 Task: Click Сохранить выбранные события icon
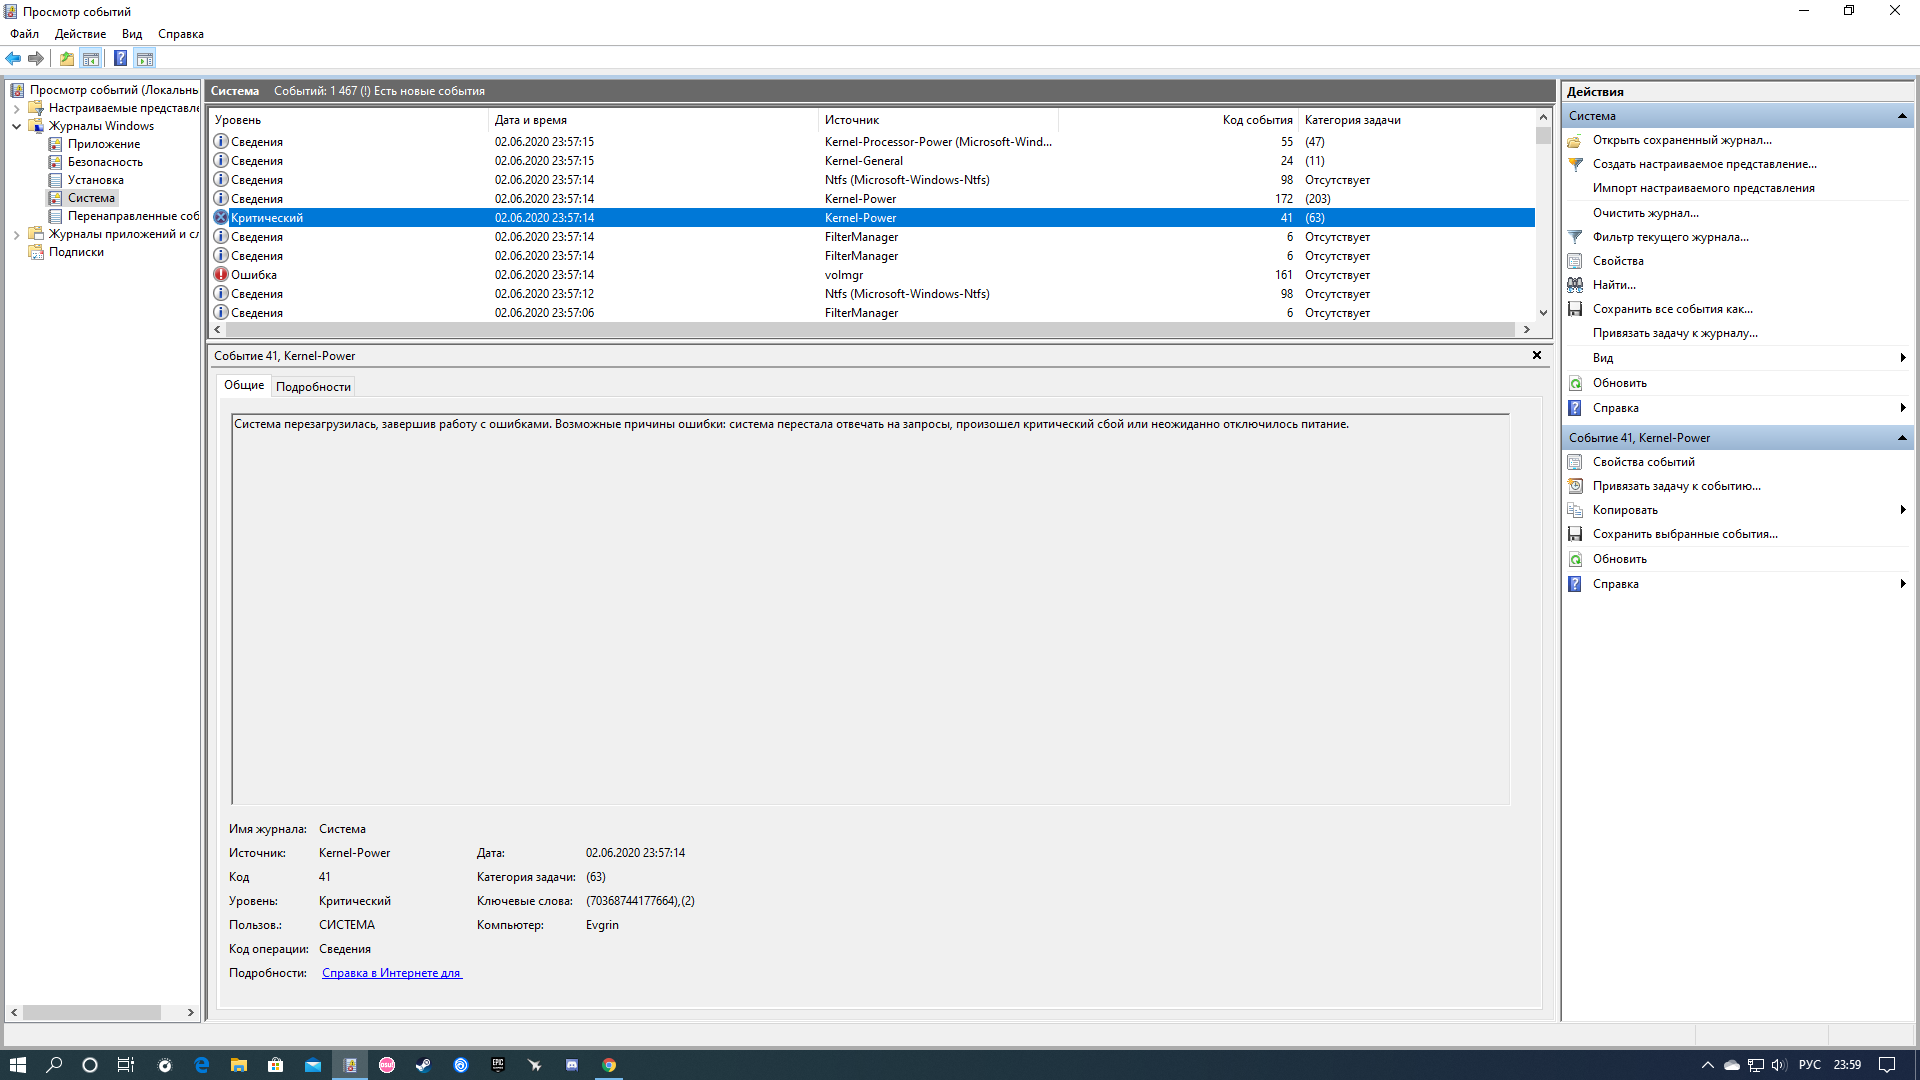[1575, 534]
